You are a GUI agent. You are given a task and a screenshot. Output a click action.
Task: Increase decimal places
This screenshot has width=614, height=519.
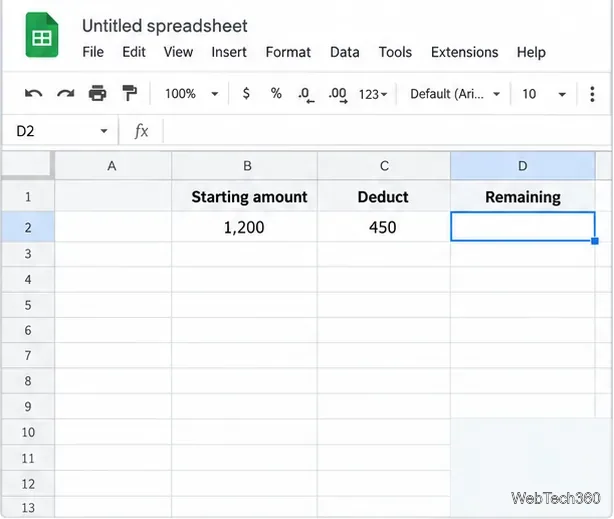[x=338, y=94]
